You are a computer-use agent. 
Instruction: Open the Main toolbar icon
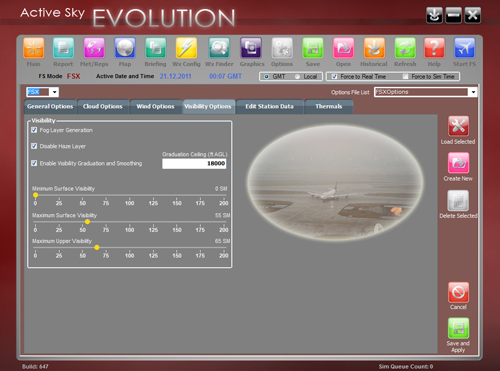coord(34,48)
